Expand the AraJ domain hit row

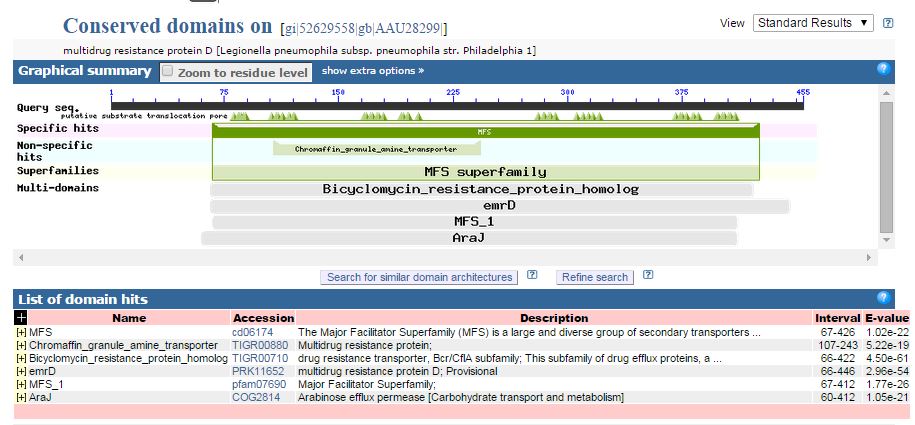(x=21, y=397)
